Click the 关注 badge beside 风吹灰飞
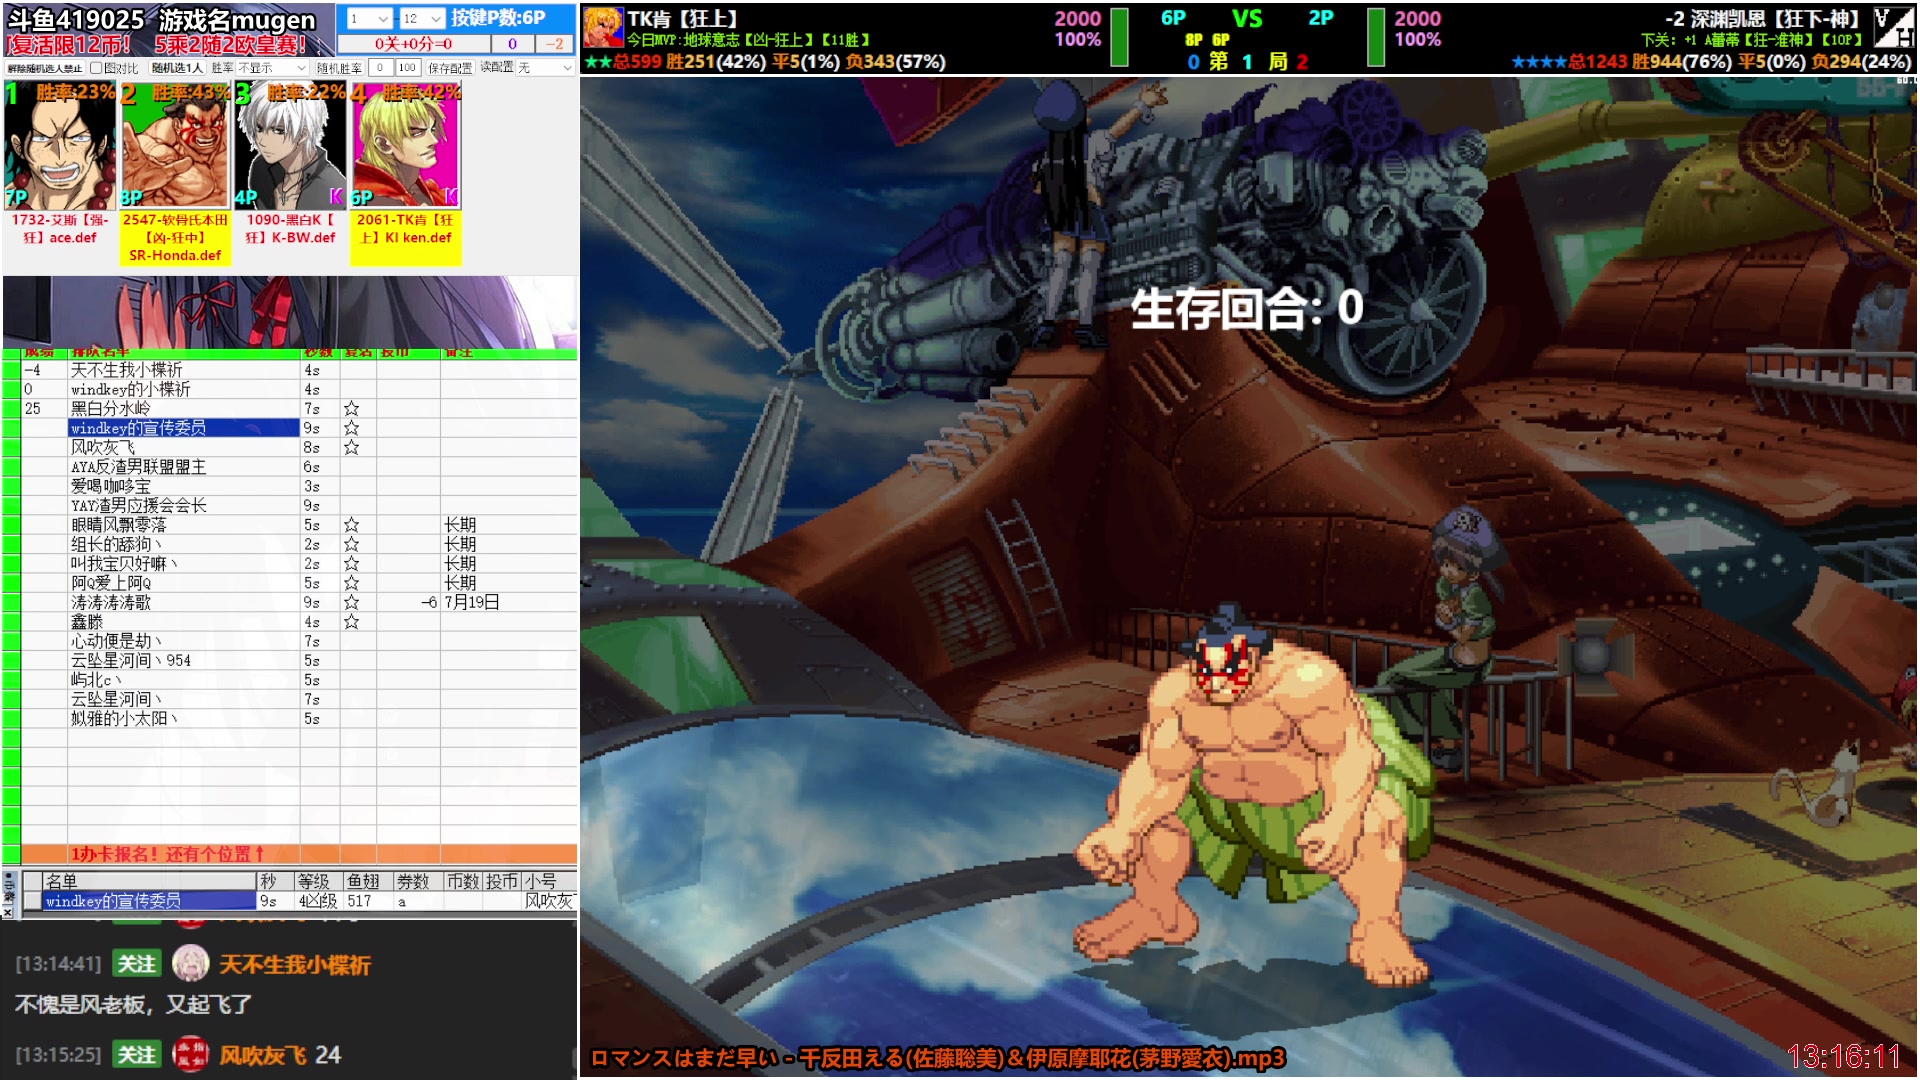This screenshot has height=1080, width=1920. pos(136,1055)
